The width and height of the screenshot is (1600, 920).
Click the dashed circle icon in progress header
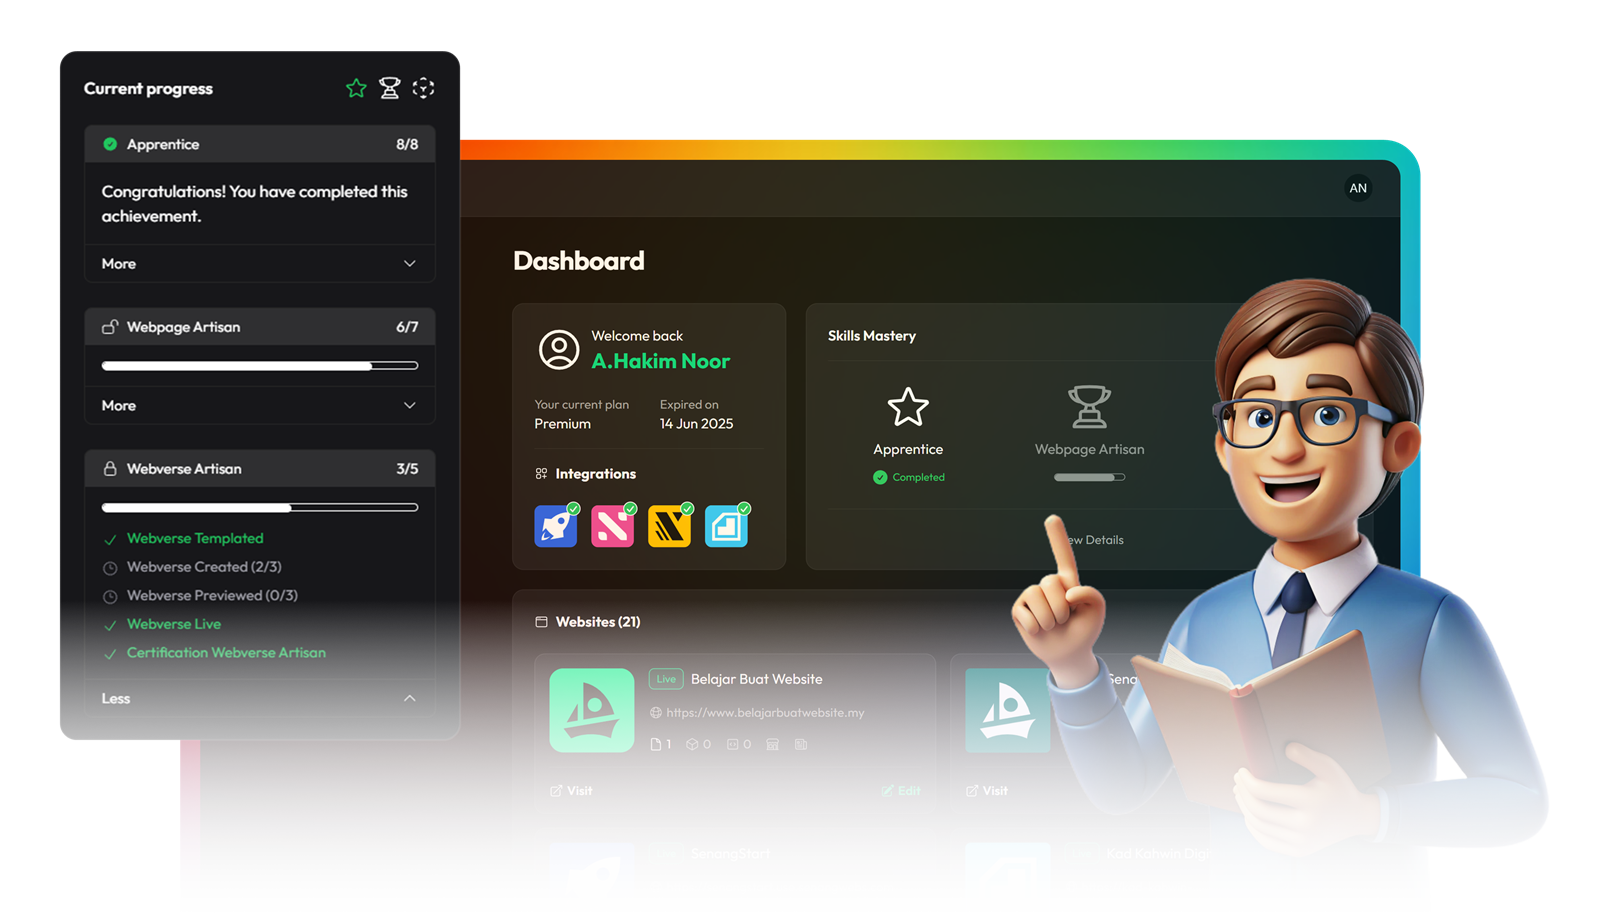(x=423, y=89)
